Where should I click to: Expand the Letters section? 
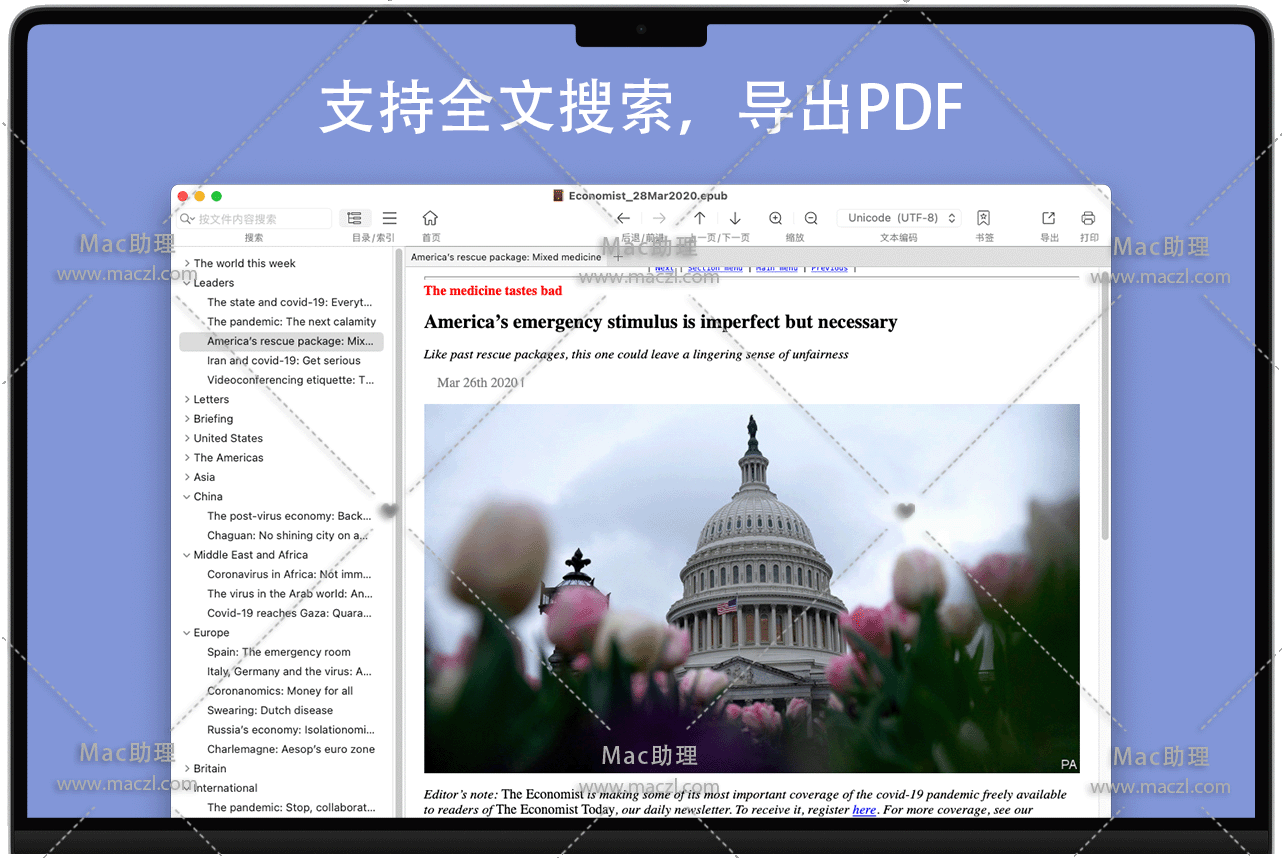[187, 400]
